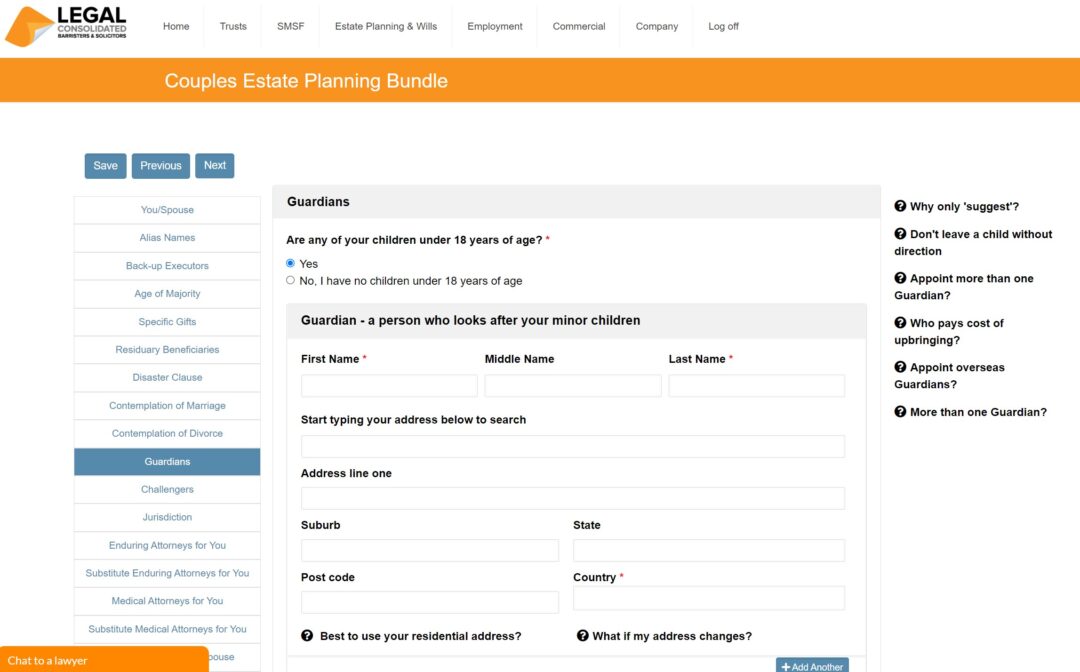
Task: Open Estate Planning & Wills menu
Action: tap(385, 27)
